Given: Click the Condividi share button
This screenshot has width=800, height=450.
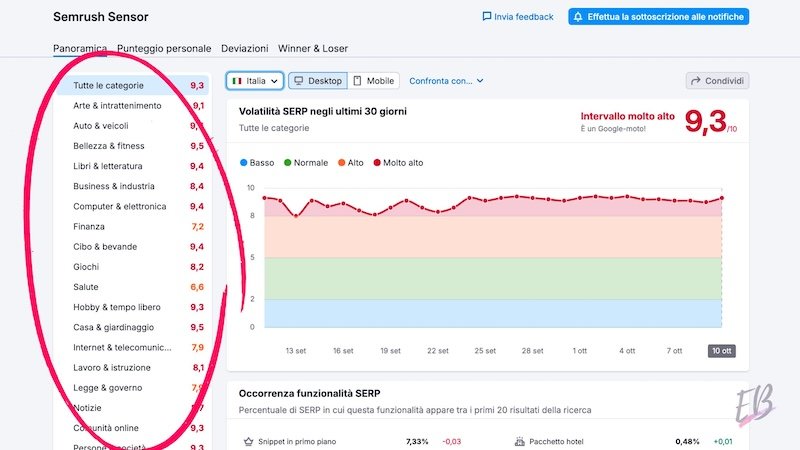Looking at the screenshot, I should click(717, 81).
